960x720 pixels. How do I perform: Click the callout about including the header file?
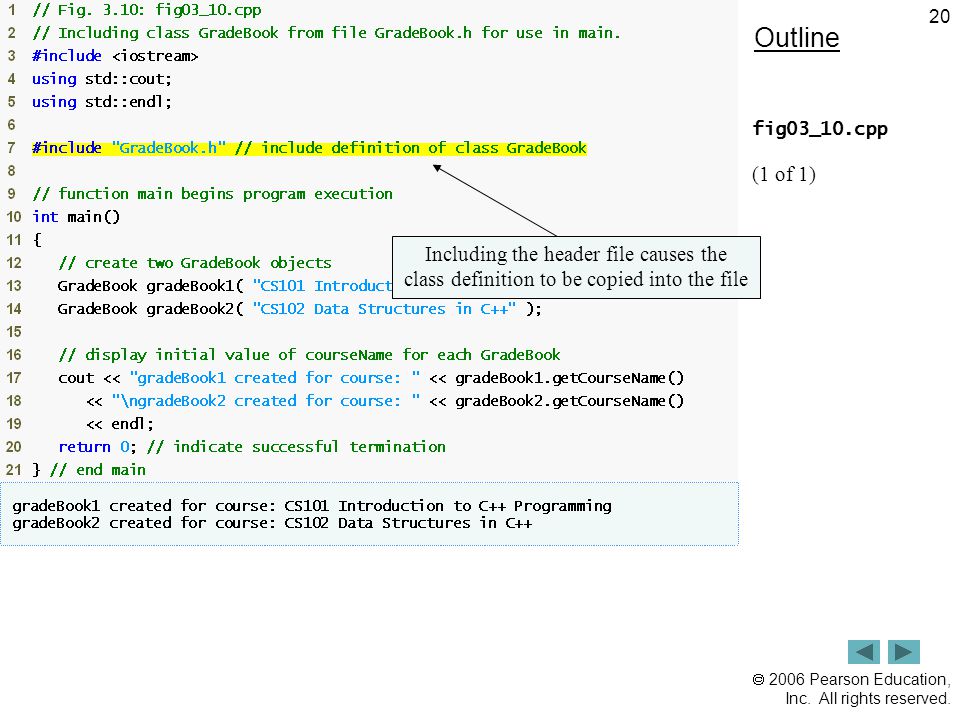(576, 268)
